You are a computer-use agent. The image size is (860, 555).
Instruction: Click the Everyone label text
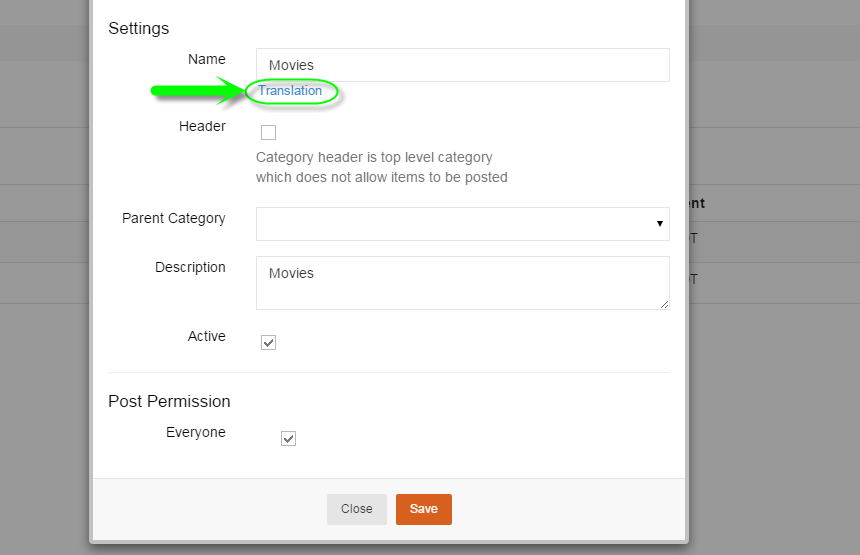click(196, 432)
